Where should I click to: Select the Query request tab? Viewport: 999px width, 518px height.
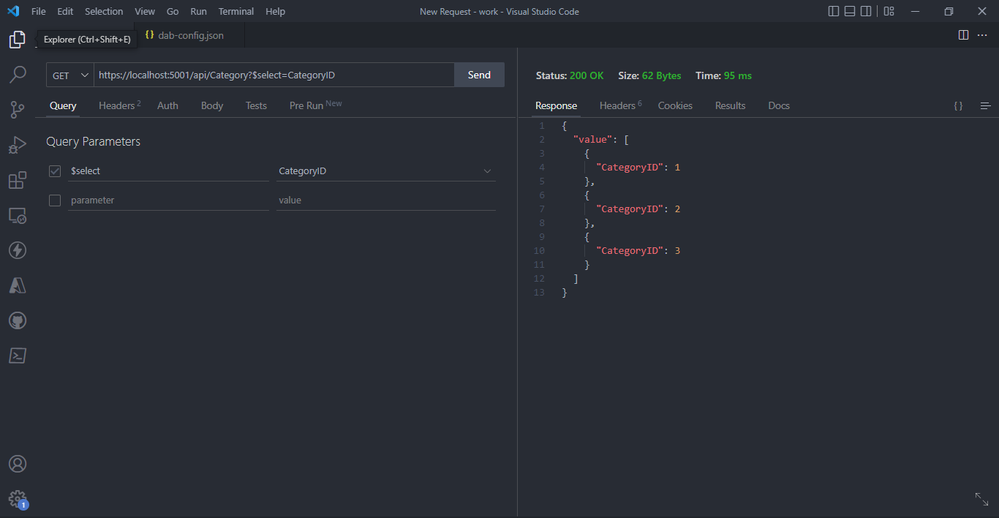[63, 106]
